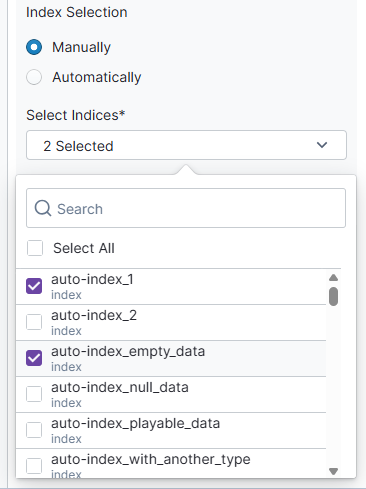366x489 pixels.
Task: Check the auto-index_with_another_type checkbox
Action: click(x=34, y=466)
